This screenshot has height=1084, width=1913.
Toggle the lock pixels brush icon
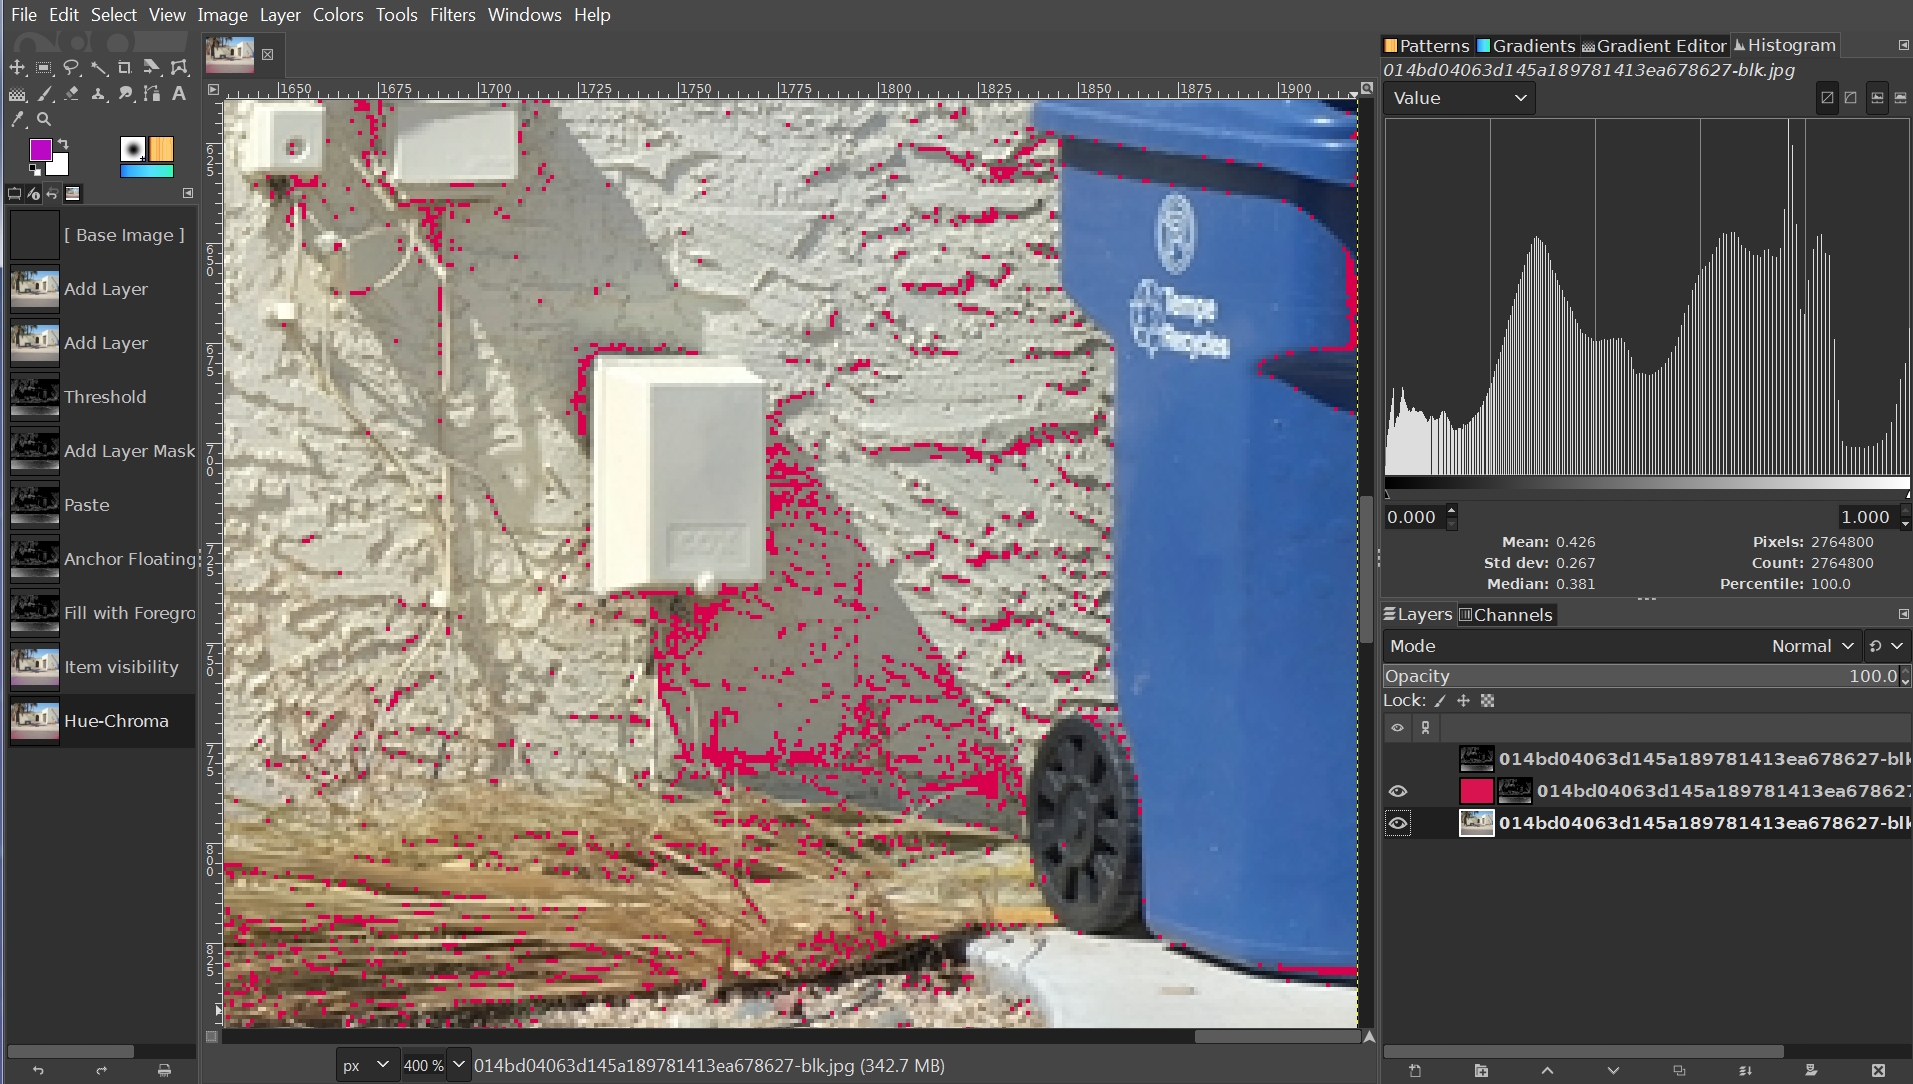(x=1440, y=701)
